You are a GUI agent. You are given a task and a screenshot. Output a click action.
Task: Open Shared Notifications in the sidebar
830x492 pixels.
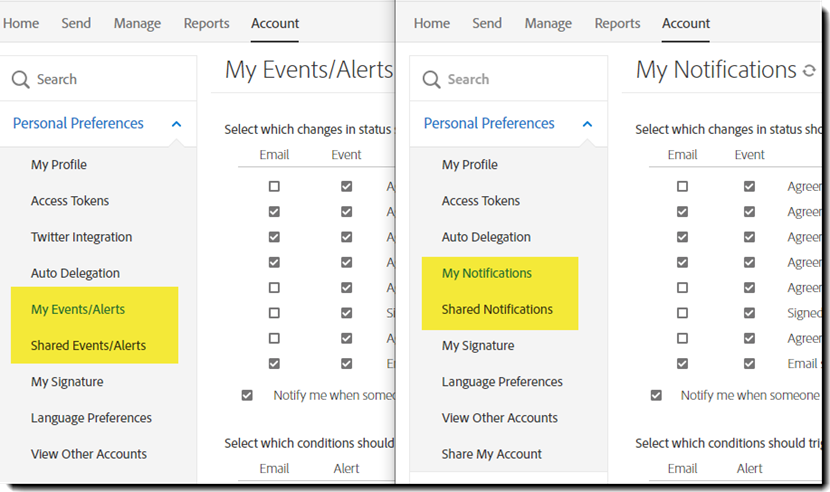(x=497, y=309)
